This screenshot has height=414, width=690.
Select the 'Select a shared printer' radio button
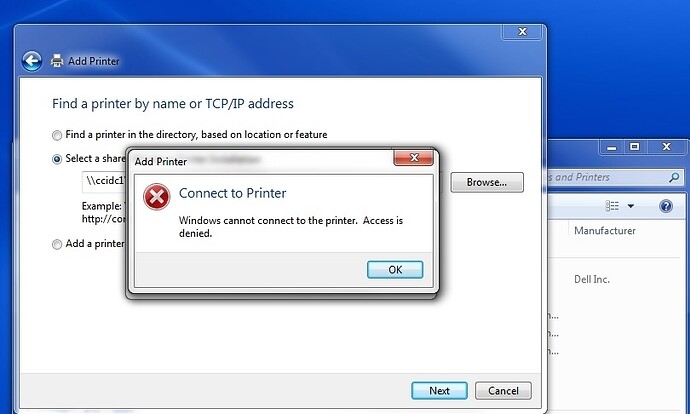pos(57,159)
